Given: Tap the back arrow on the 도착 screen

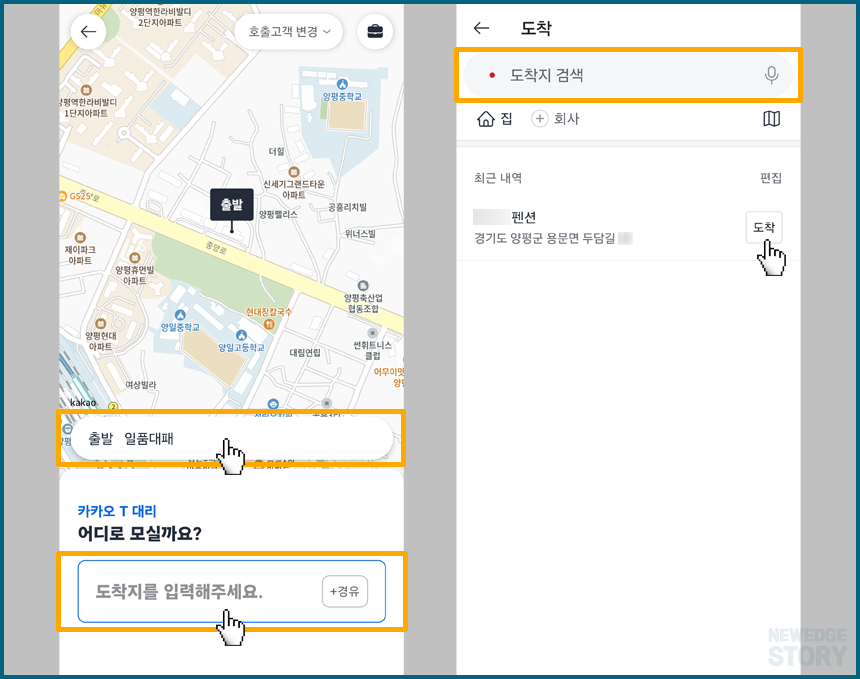Looking at the screenshot, I should [482, 28].
